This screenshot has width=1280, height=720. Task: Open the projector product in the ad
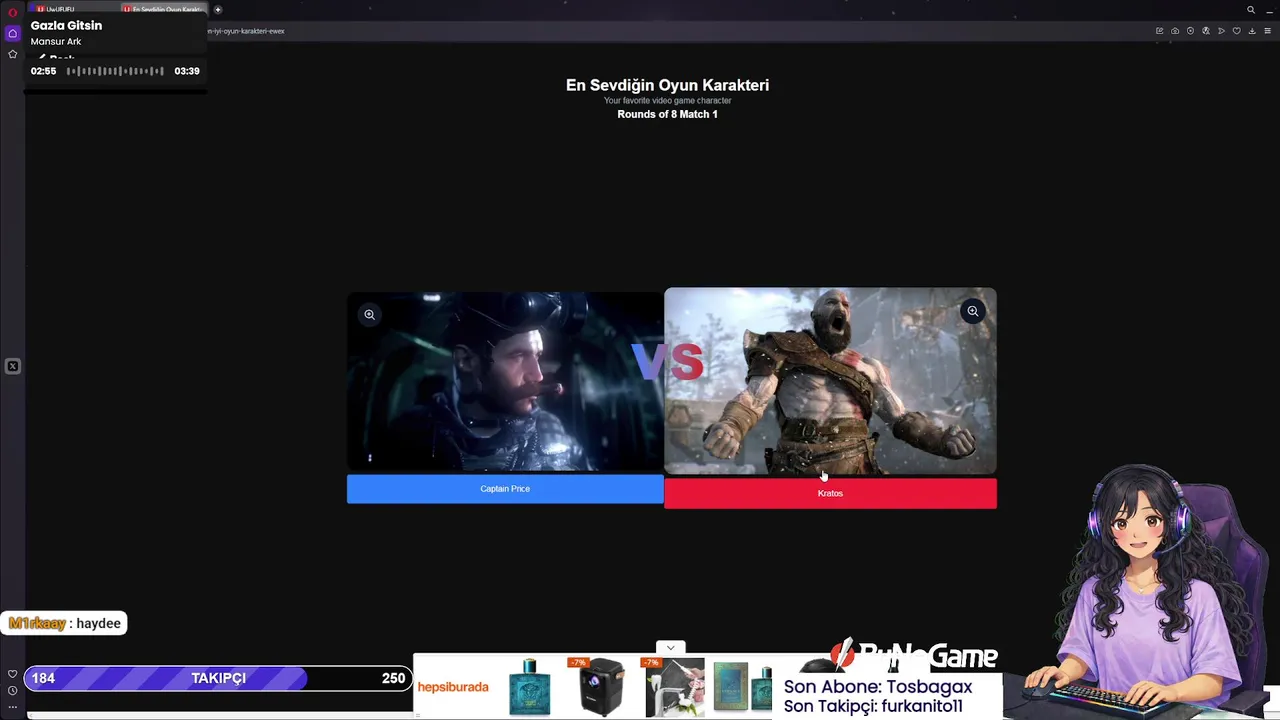[600, 687]
